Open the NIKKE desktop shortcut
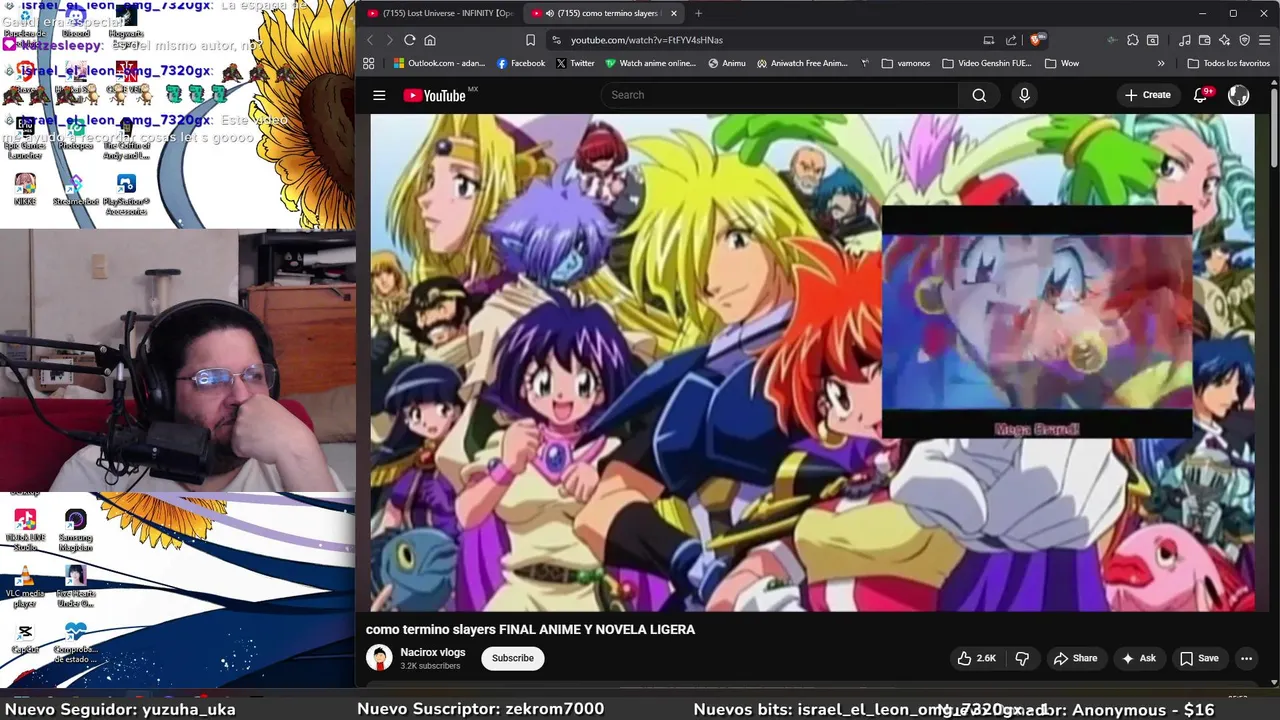1280x720 pixels. [25, 189]
